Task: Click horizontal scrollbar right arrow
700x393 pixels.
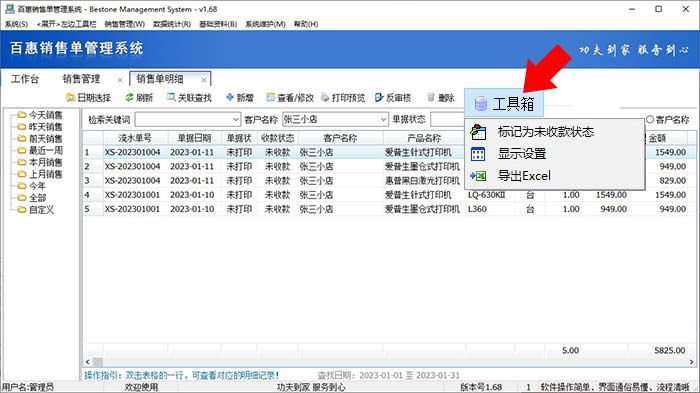Action: [x=692, y=362]
